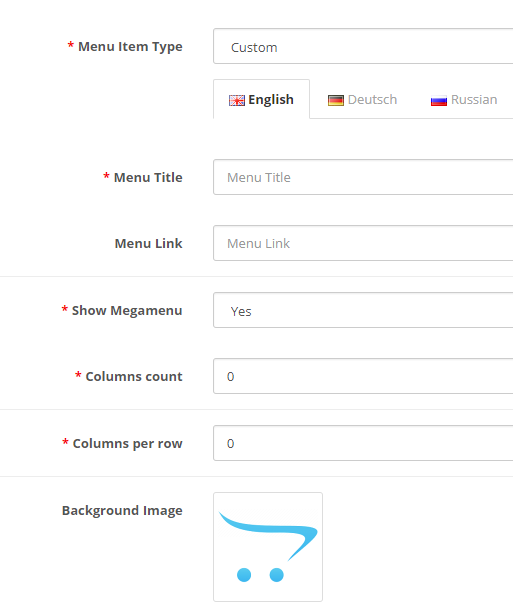Click the Menu Link label
This screenshot has width=513, height=614.
click(x=148, y=243)
